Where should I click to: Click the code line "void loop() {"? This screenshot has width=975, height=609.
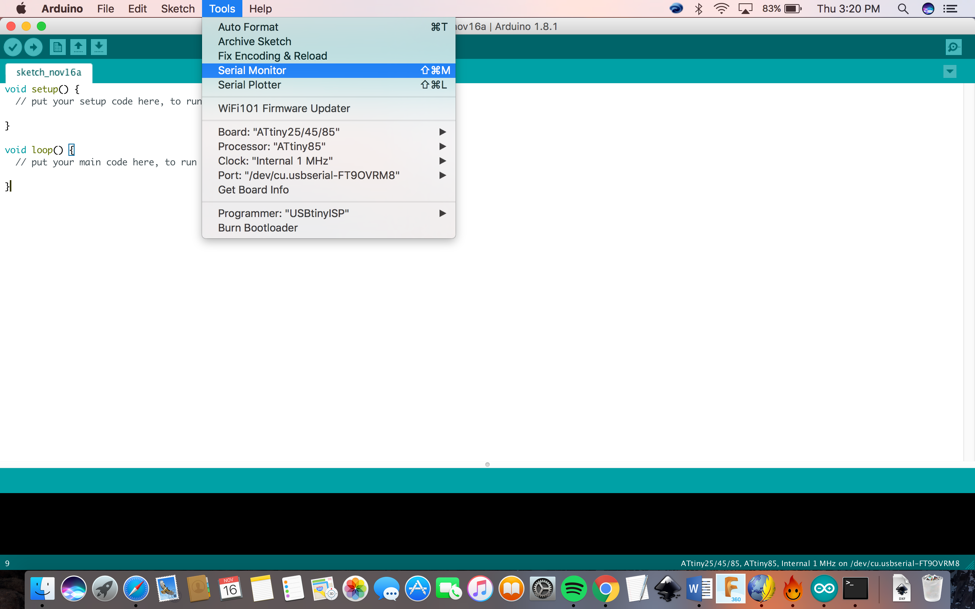pos(40,150)
